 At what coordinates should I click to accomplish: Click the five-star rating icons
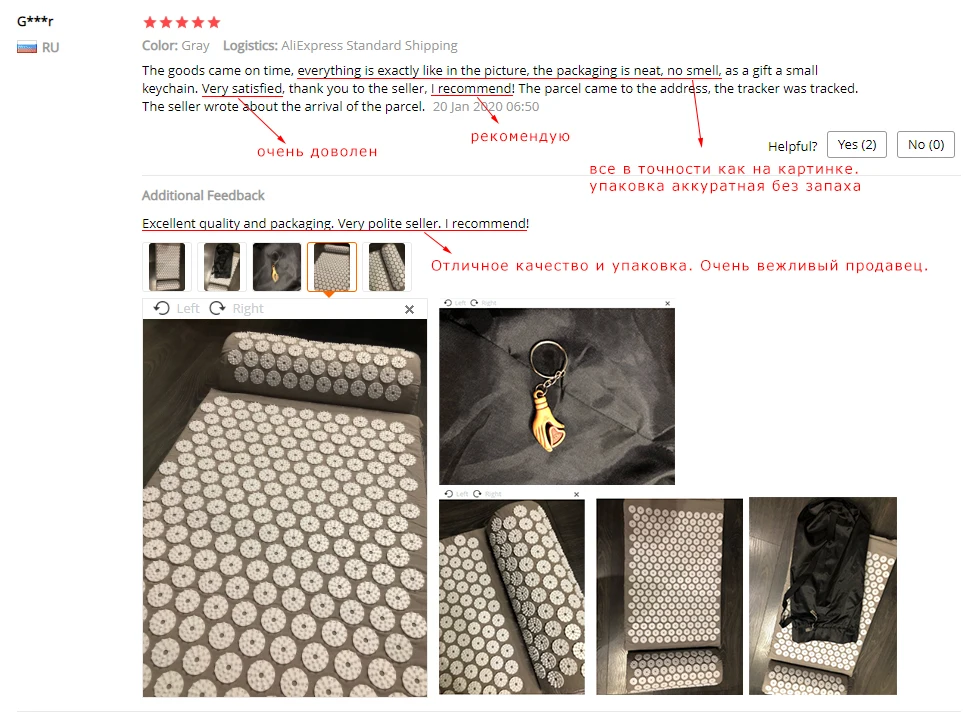point(182,23)
